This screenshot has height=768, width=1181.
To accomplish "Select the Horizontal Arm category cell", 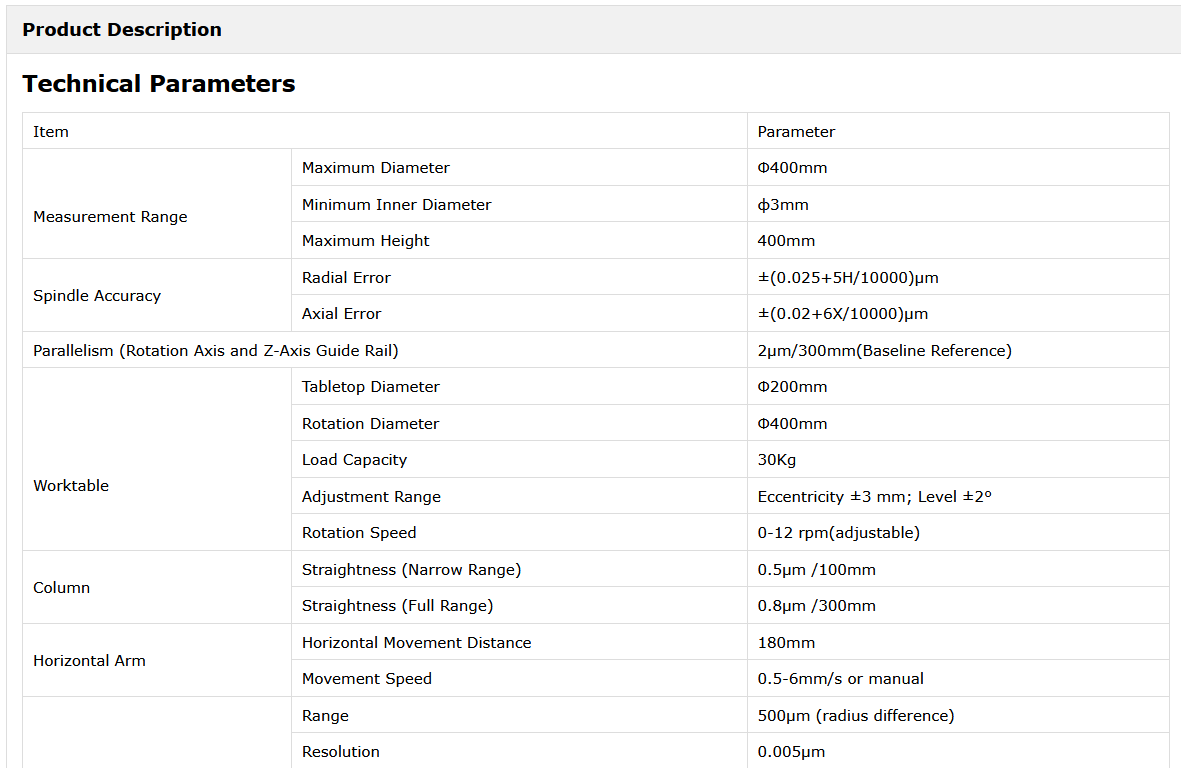I will (89, 661).
